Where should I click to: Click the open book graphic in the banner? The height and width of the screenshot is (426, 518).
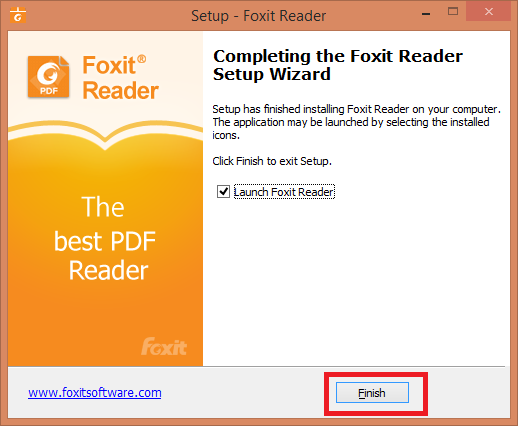(105, 135)
